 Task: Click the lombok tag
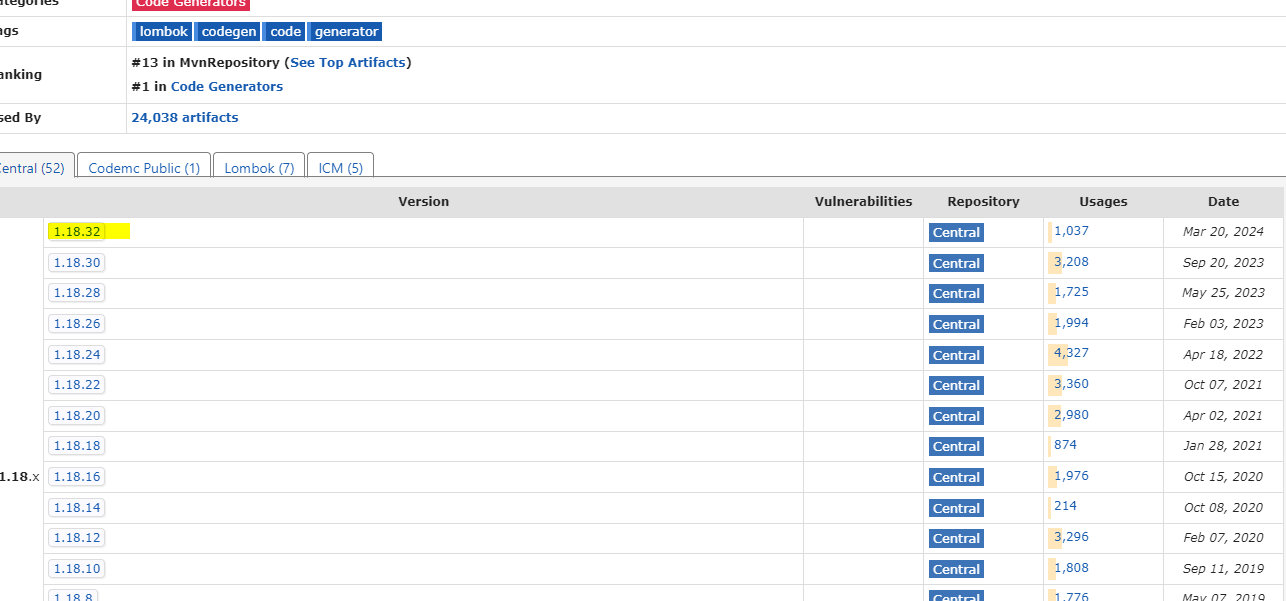[x=163, y=32]
